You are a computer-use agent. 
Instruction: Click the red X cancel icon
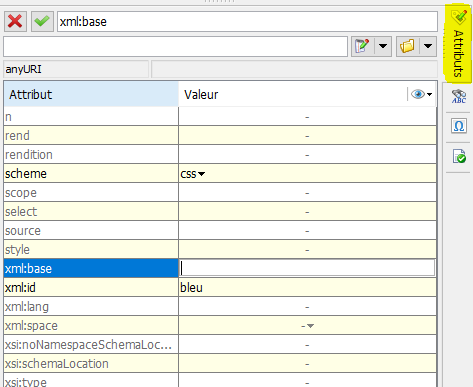click(x=15, y=22)
